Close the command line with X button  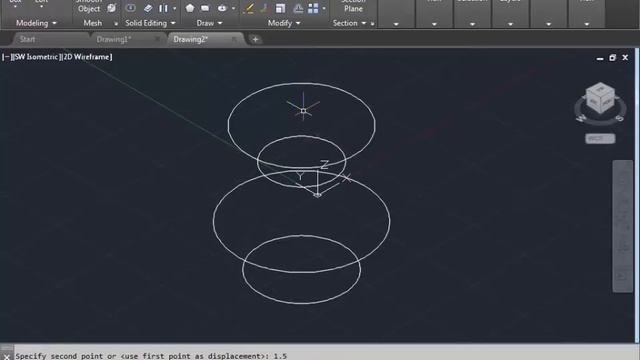pyautogui.click(x=7, y=356)
